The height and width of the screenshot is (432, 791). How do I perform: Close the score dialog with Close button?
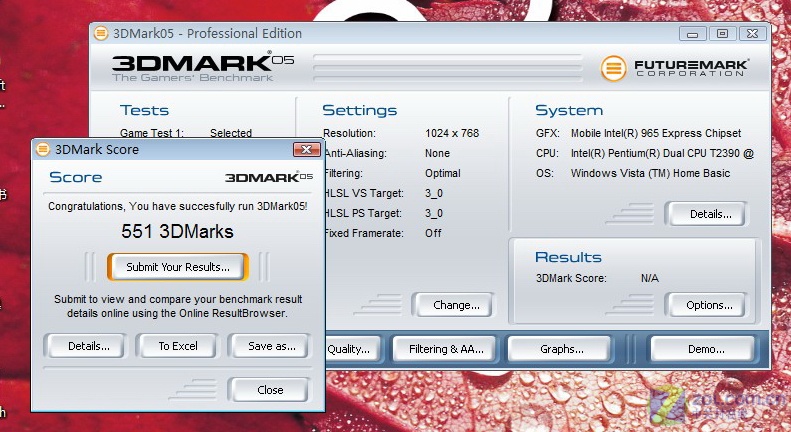pyautogui.click(x=268, y=390)
